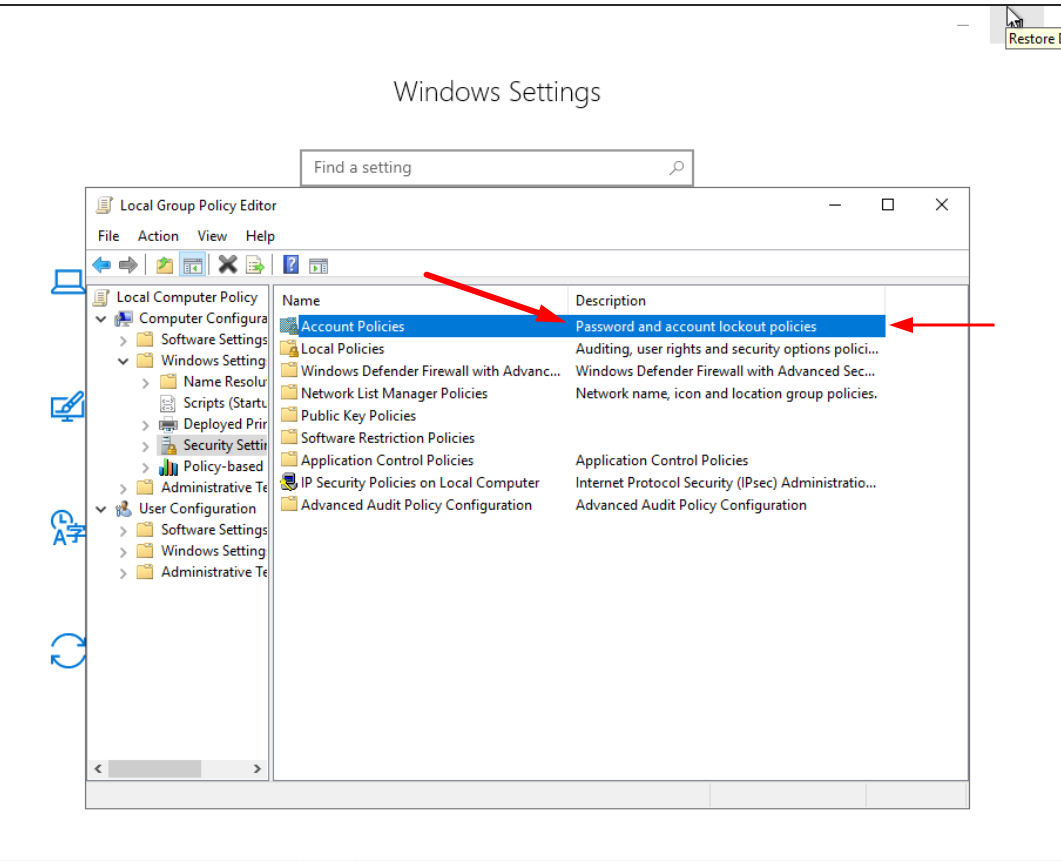The height and width of the screenshot is (861, 1061).
Task: Expand the Name Resolution Policy node
Action: click(146, 382)
